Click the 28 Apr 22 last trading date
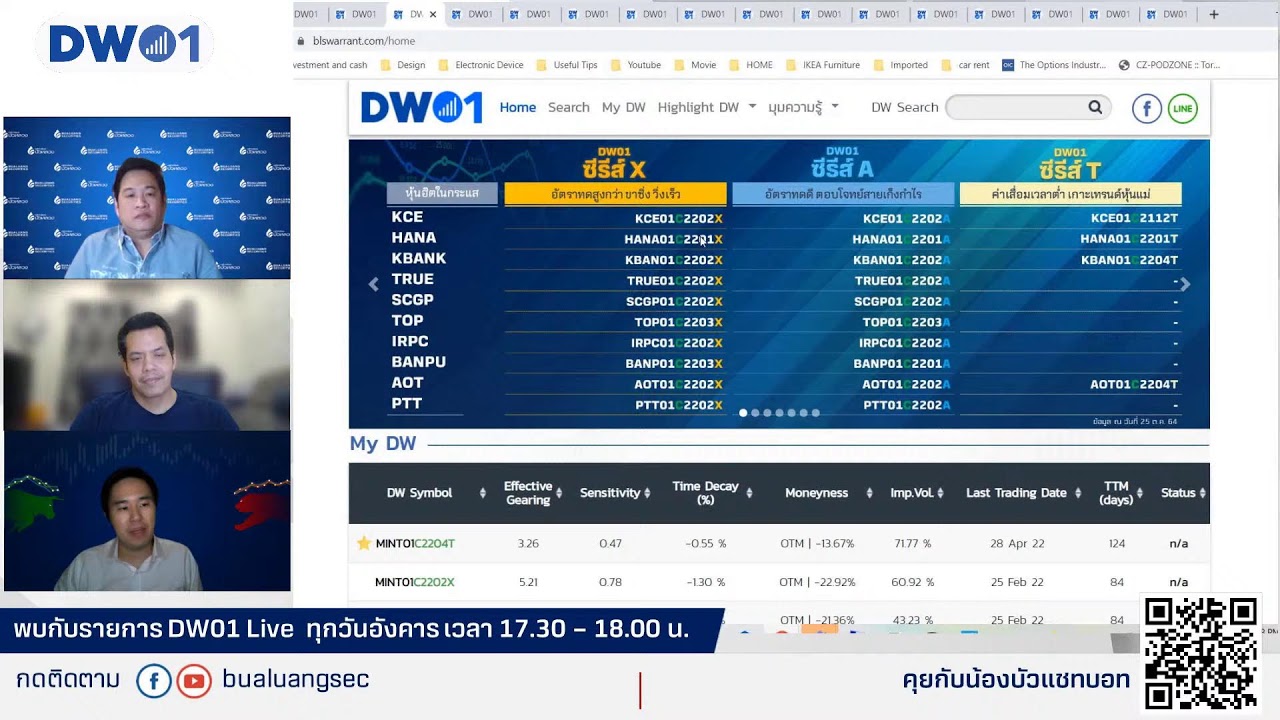Screen dimensions: 1280x720 [1017, 544]
